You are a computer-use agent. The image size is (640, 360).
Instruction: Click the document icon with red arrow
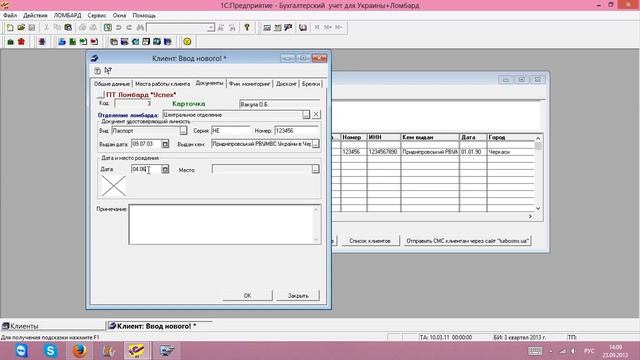(x=94, y=42)
